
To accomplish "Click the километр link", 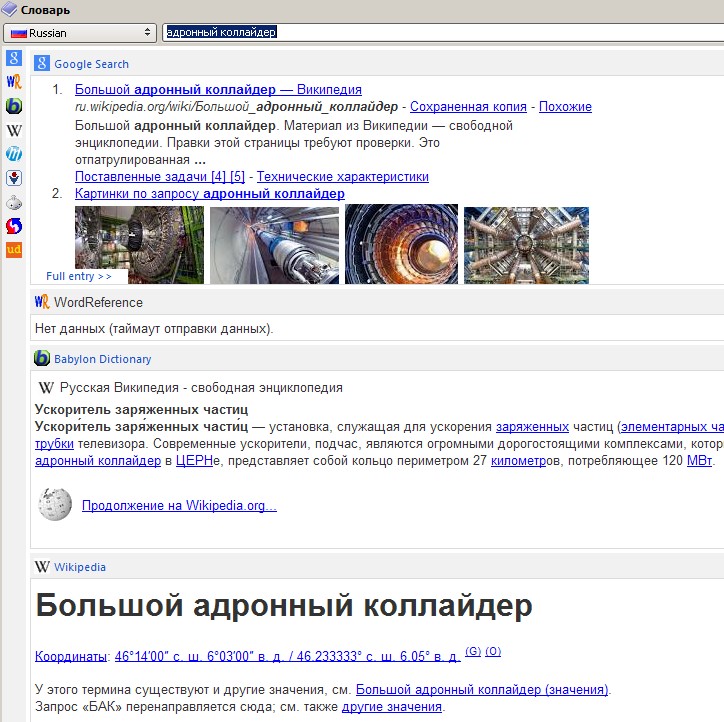I will click(x=519, y=460).
